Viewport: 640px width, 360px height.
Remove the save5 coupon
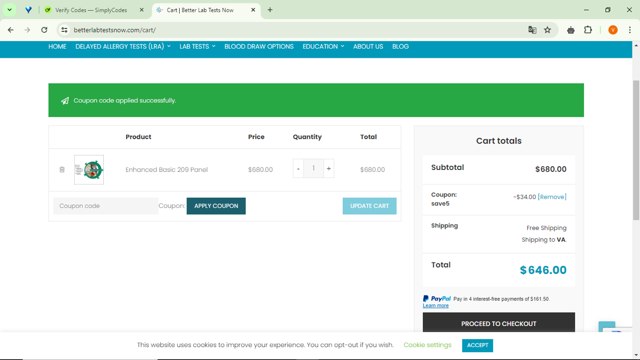click(552, 197)
